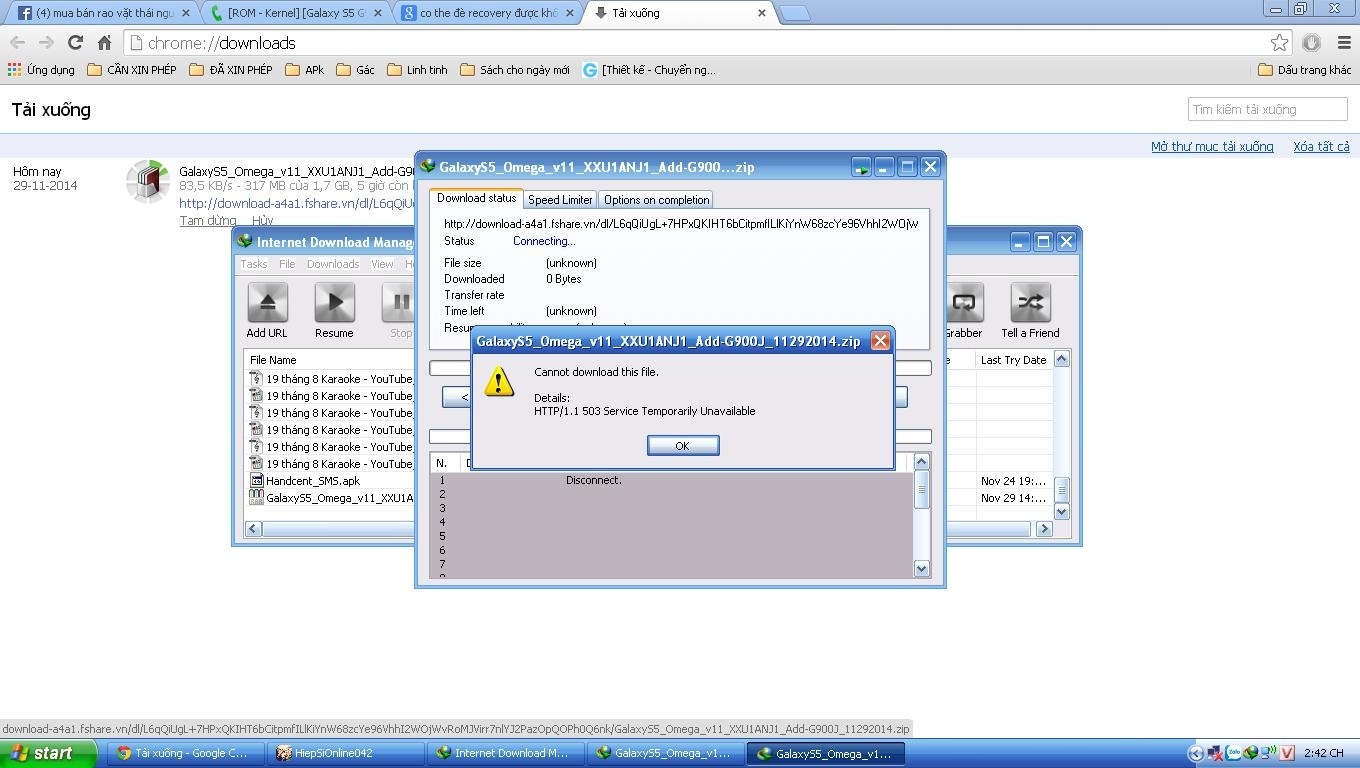Click the IDM list horizontal scroll left arrow
The width and height of the screenshot is (1360, 768).
pyautogui.click(x=253, y=529)
